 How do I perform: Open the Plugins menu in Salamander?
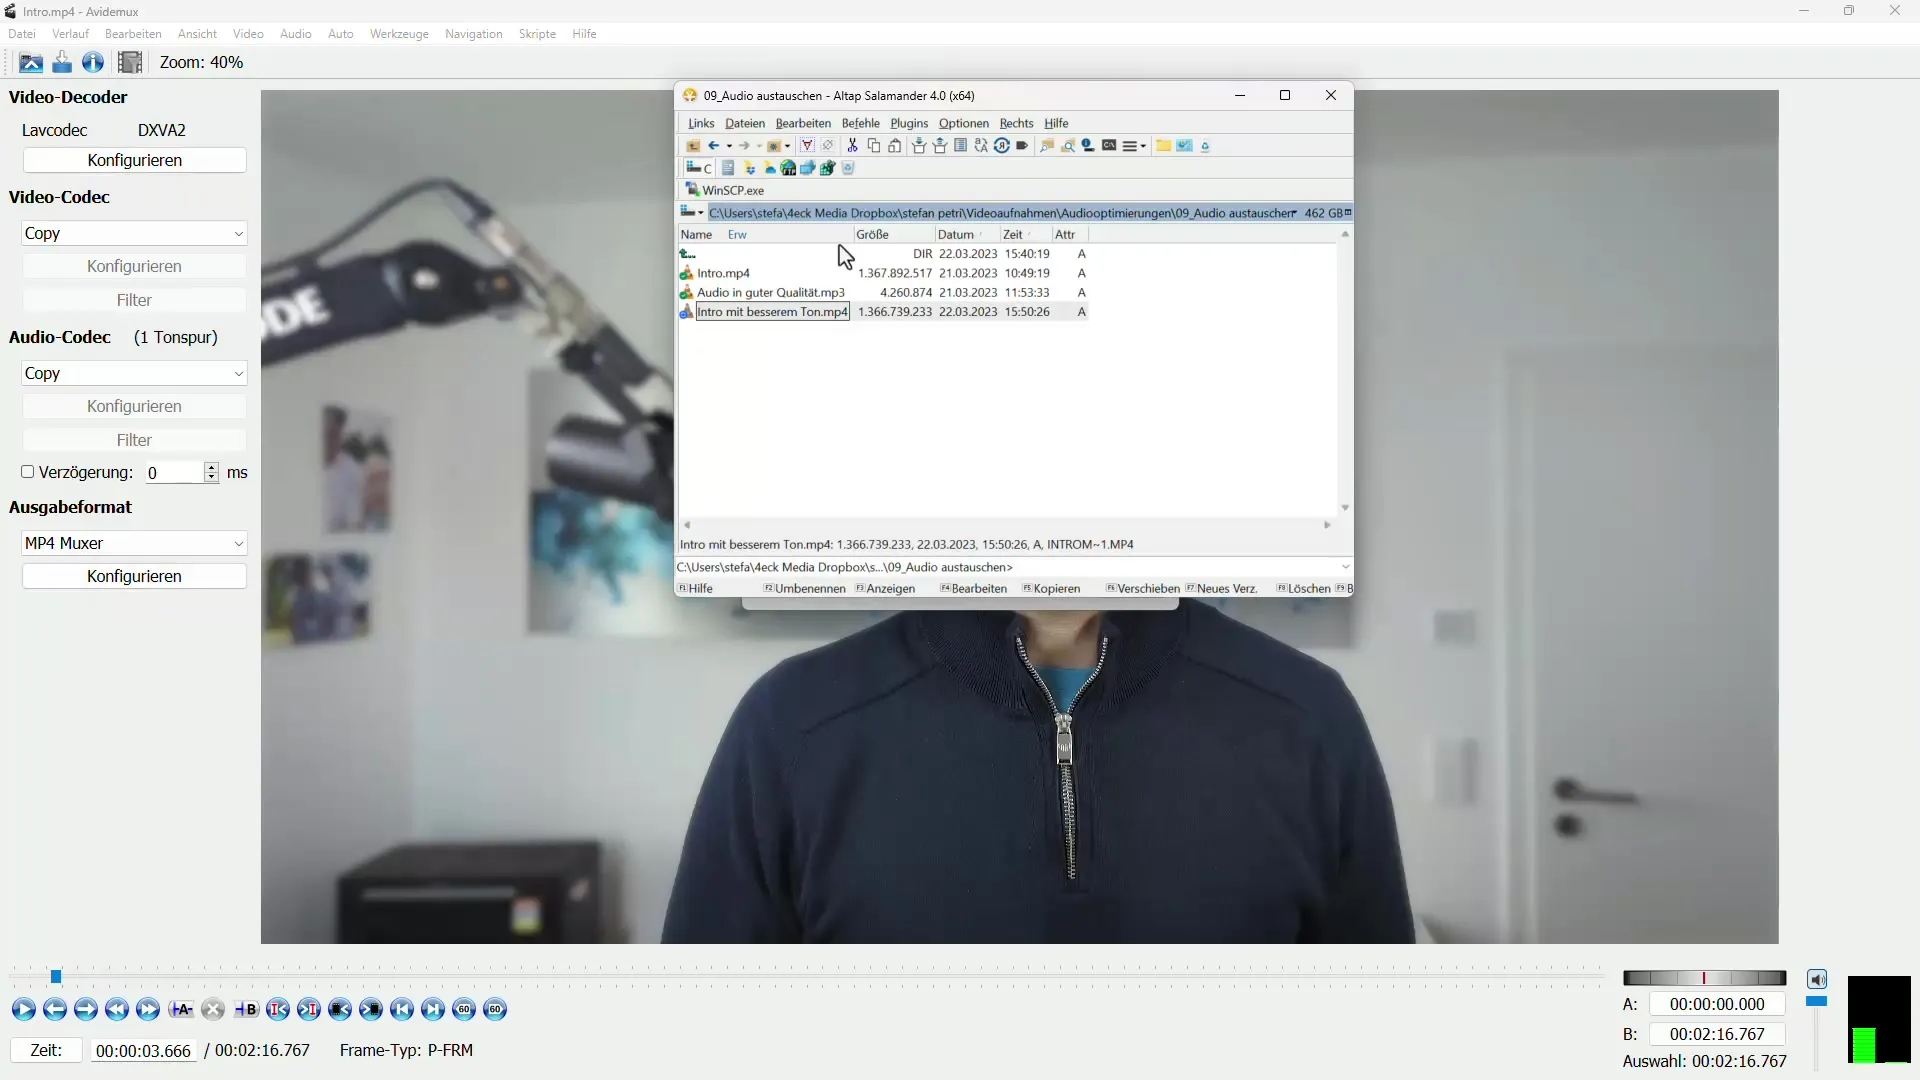pos(907,121)
